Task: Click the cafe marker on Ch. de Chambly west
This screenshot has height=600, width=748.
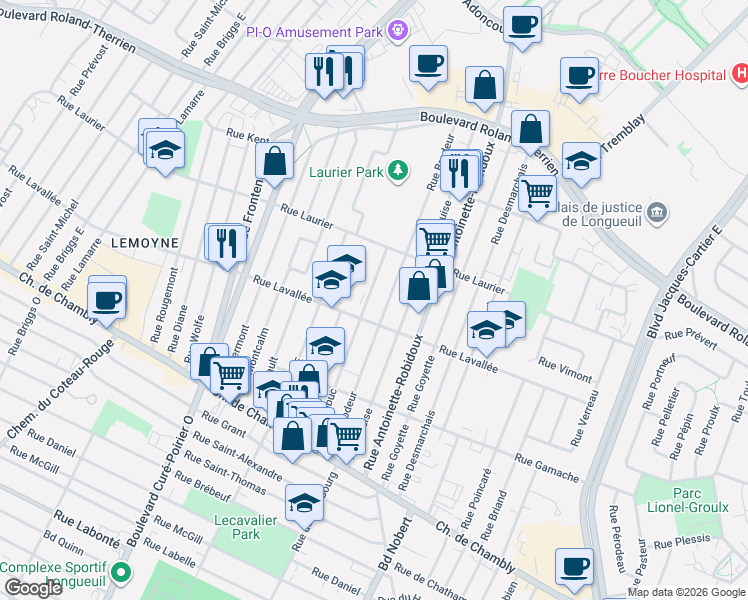Action: [x=107, y=303]
